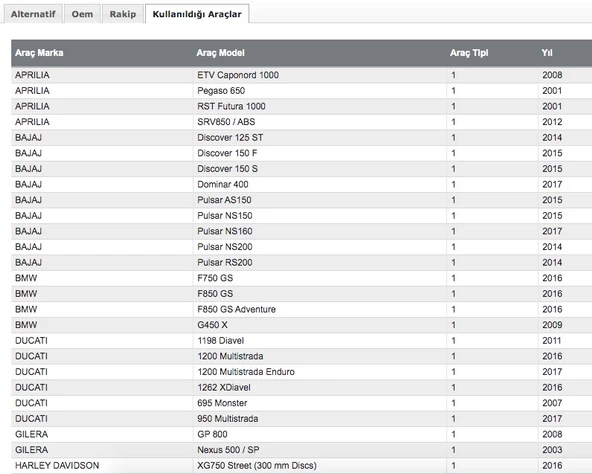Click the Dominar 400 entry

pos(223,185)
